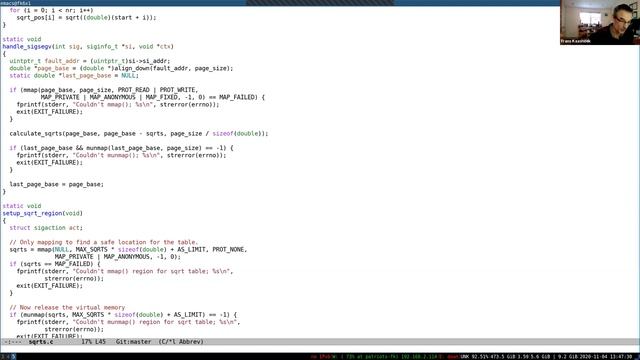Click 'if (last_page_base && munmap(' condition
The width and height of the screenshot is (640, 360).
[x=121, y=148]
